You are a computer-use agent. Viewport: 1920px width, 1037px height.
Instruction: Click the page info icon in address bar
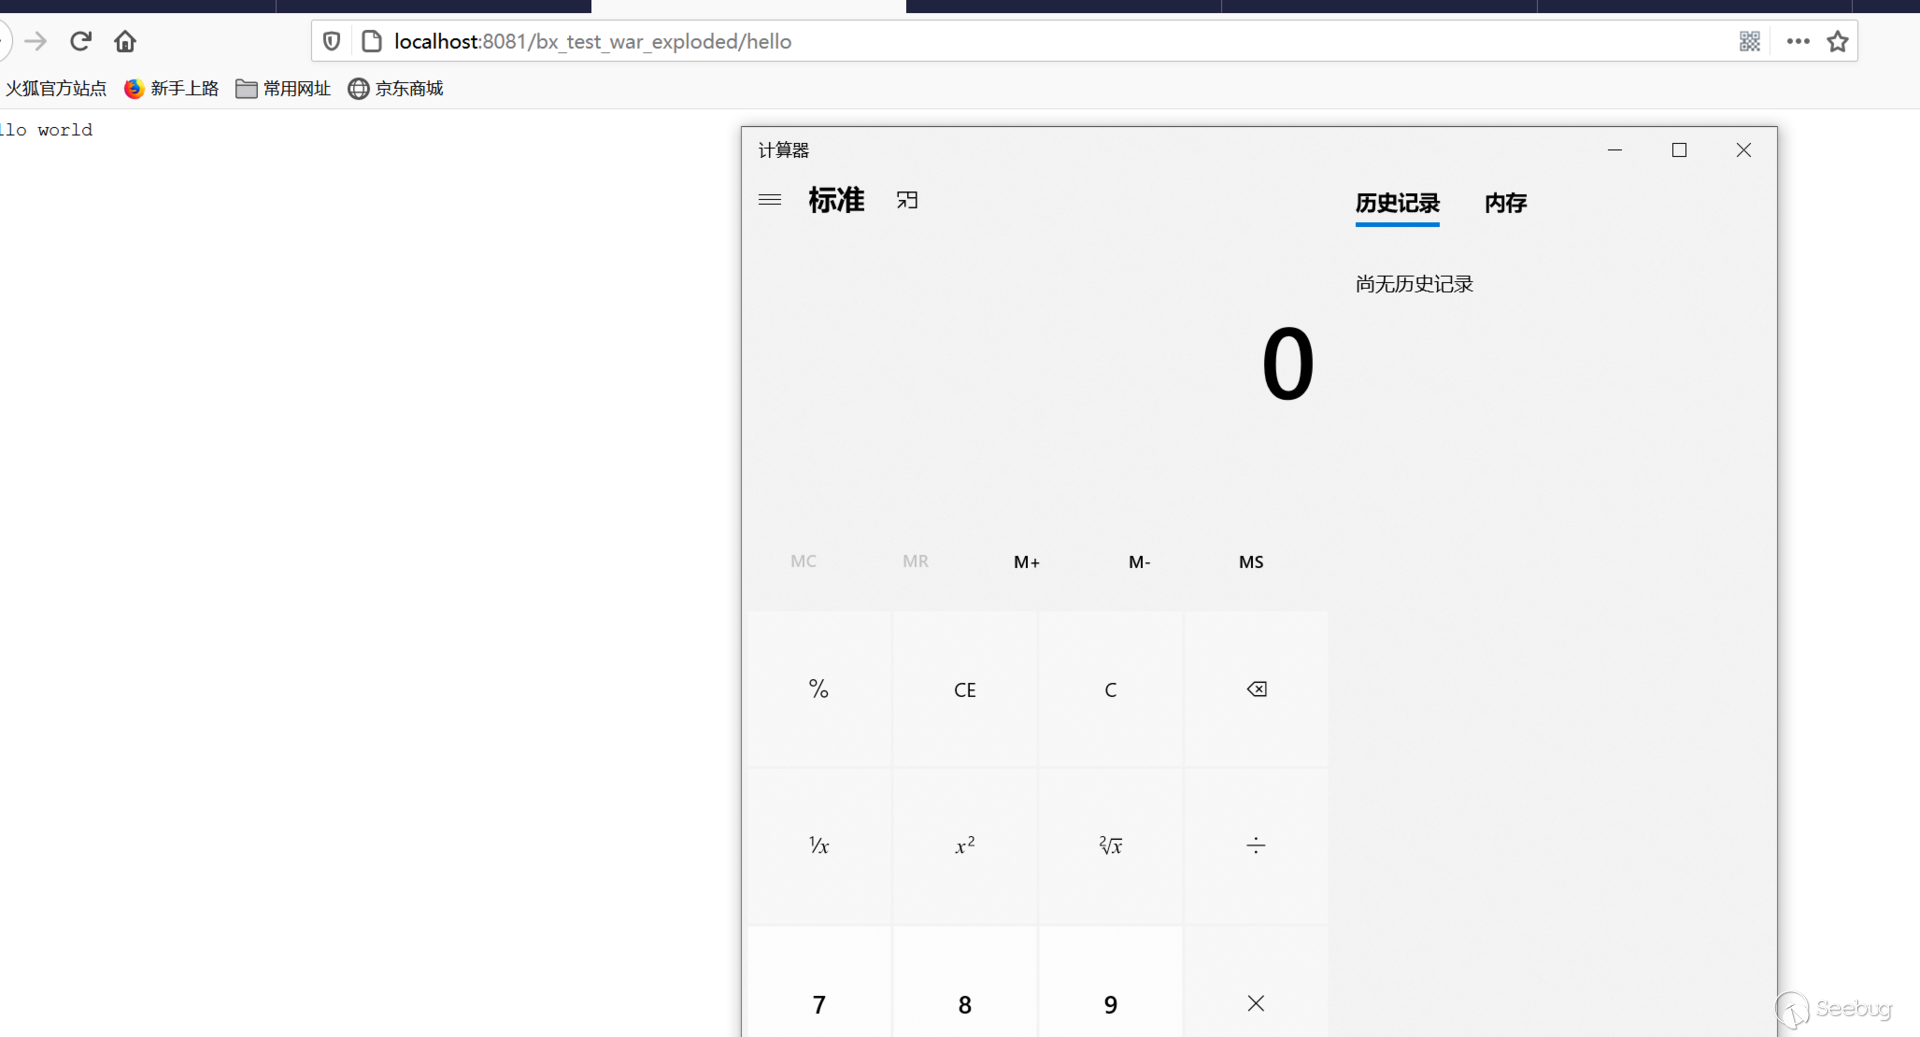[x=372, y=41]
